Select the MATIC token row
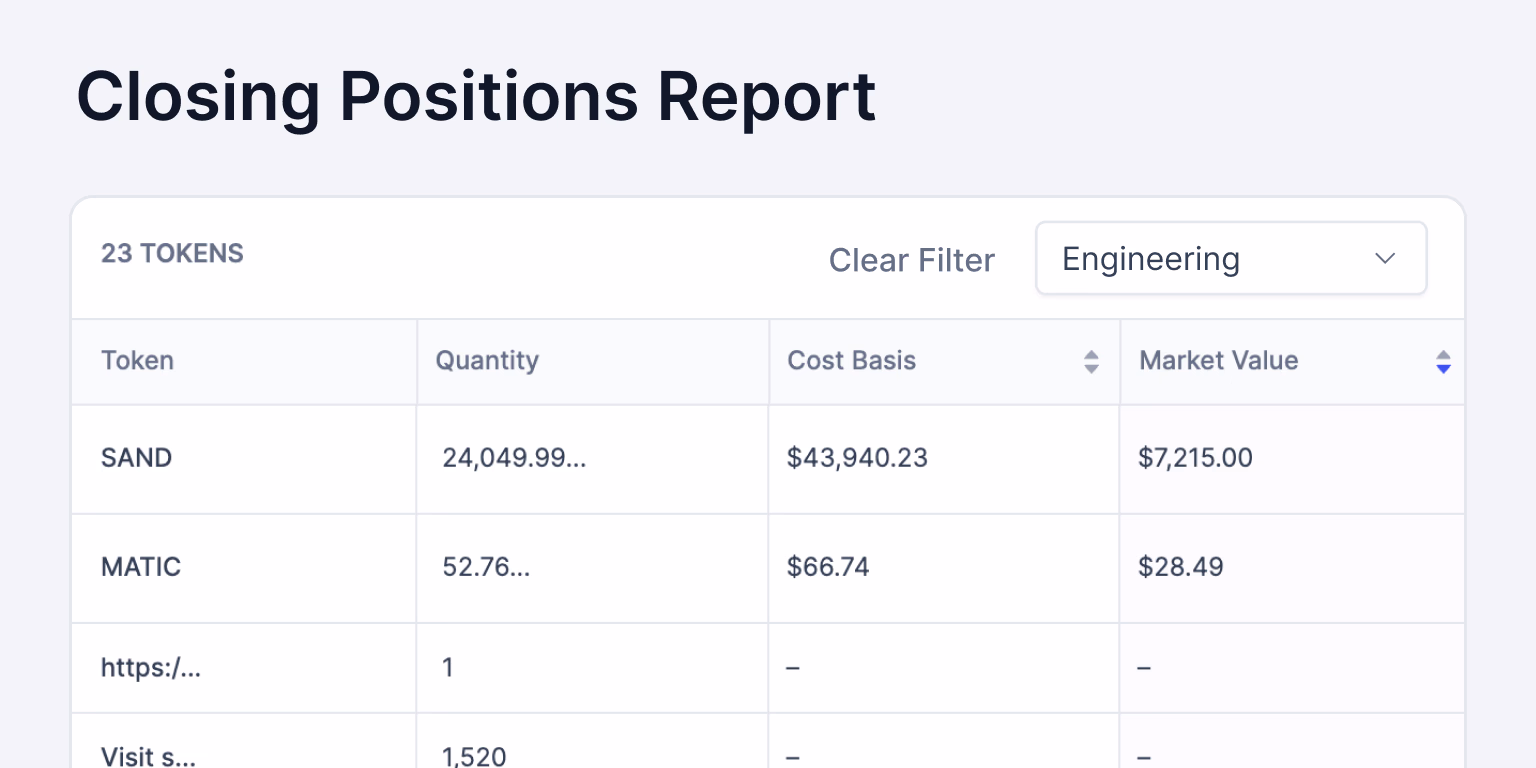The image size is (1536, 768). tap(141, 567)
